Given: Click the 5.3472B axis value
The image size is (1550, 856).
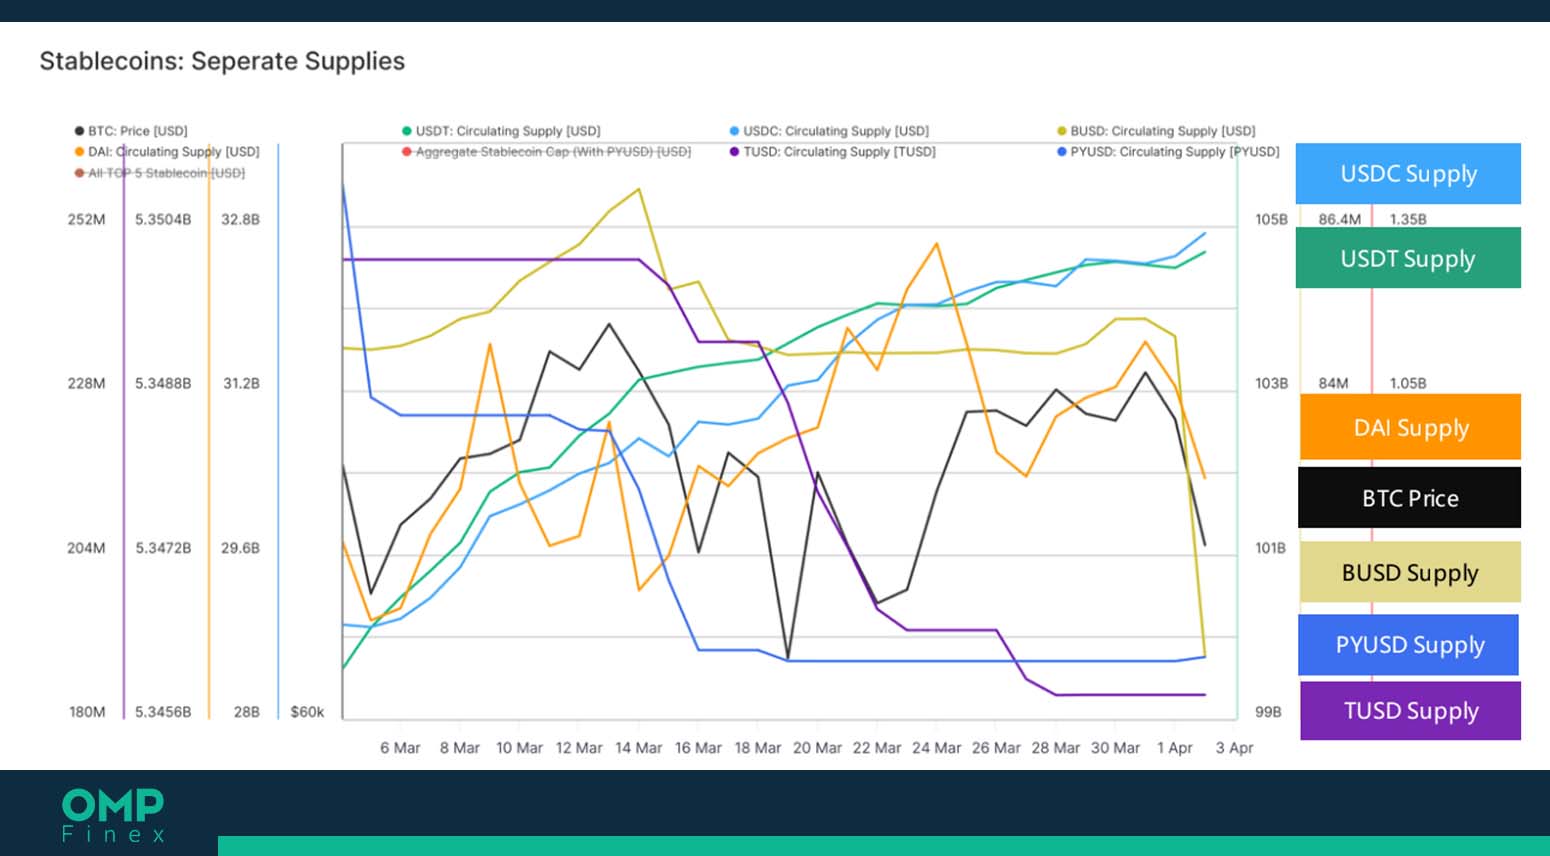Looking at the screenshot, I should click(x=163, y=548).
